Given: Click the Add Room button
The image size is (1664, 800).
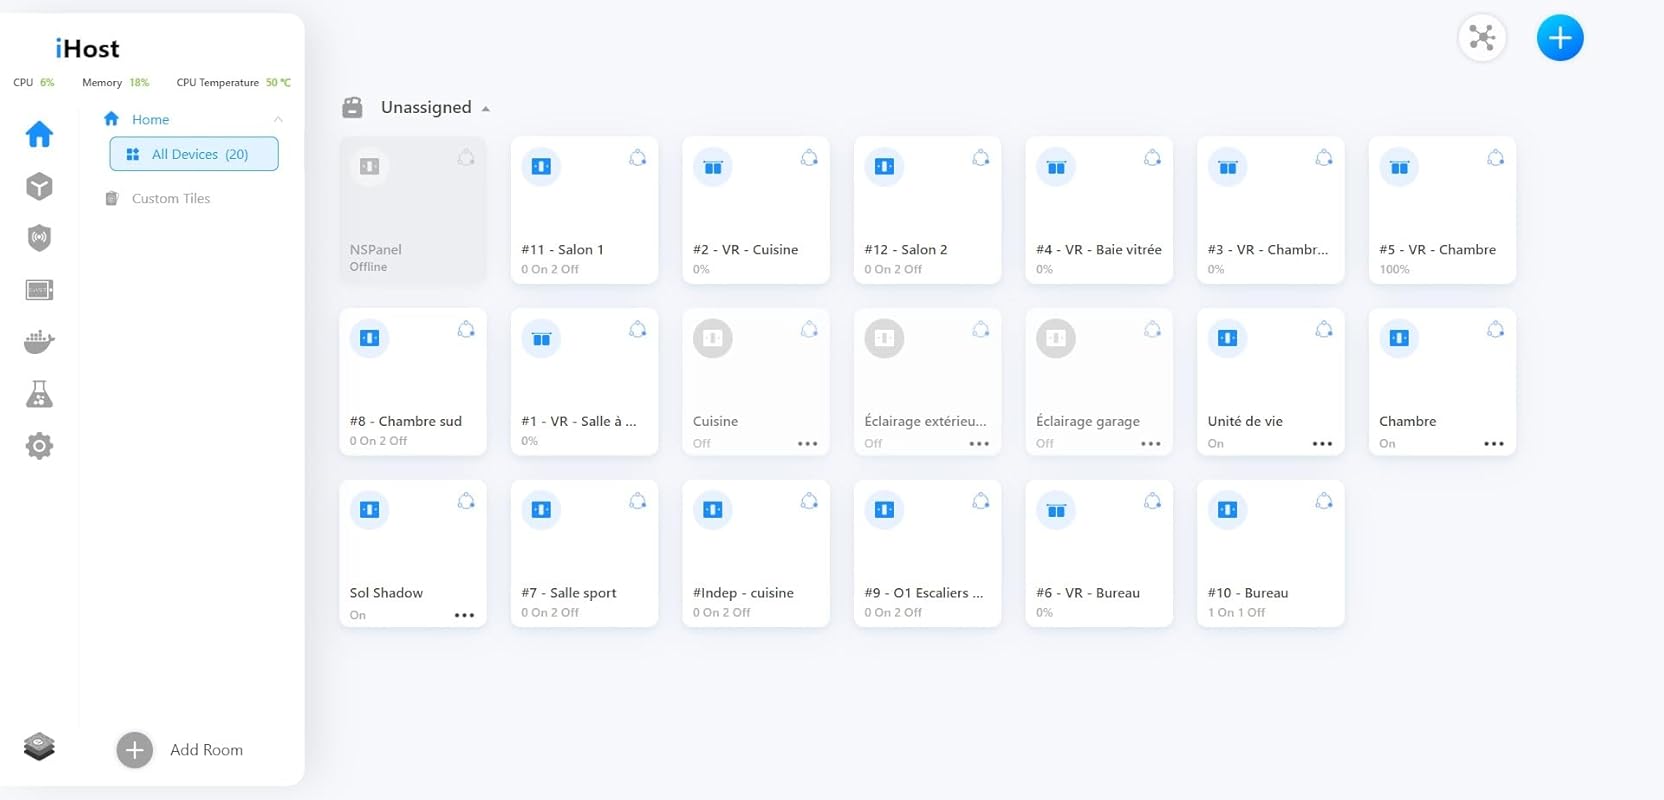Looking at the screenshot, I should click(180, 750).
